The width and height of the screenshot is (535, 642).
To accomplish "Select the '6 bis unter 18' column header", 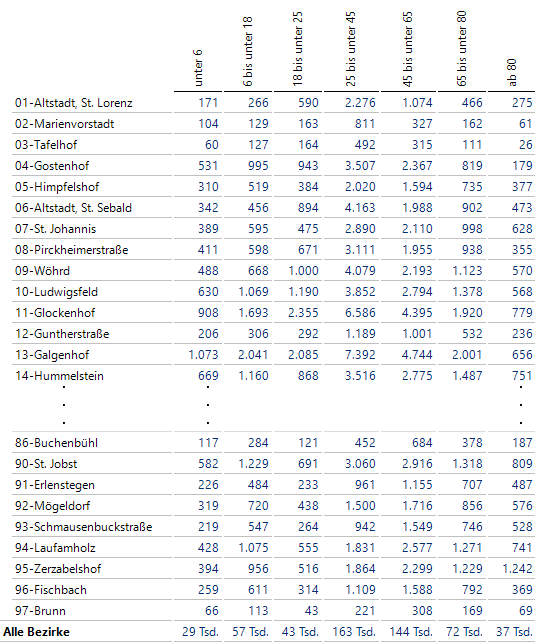I will click(x=248, y=52).
